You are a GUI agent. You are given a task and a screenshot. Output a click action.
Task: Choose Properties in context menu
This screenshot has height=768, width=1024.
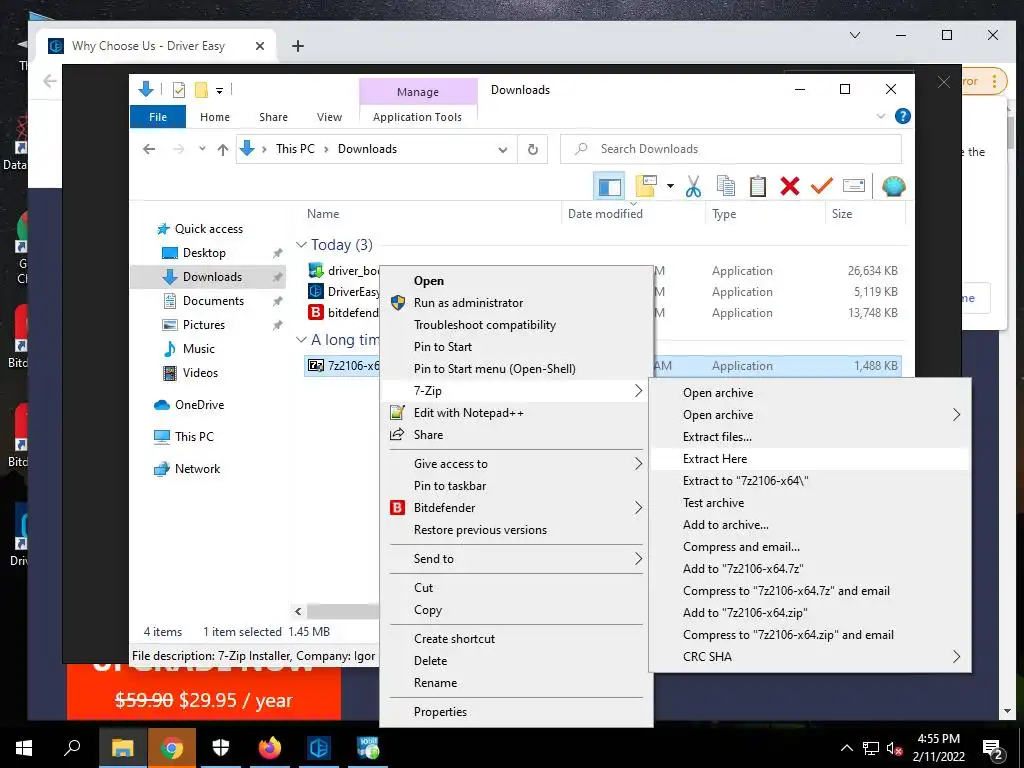pyautogui.click(x=440, y=712)
